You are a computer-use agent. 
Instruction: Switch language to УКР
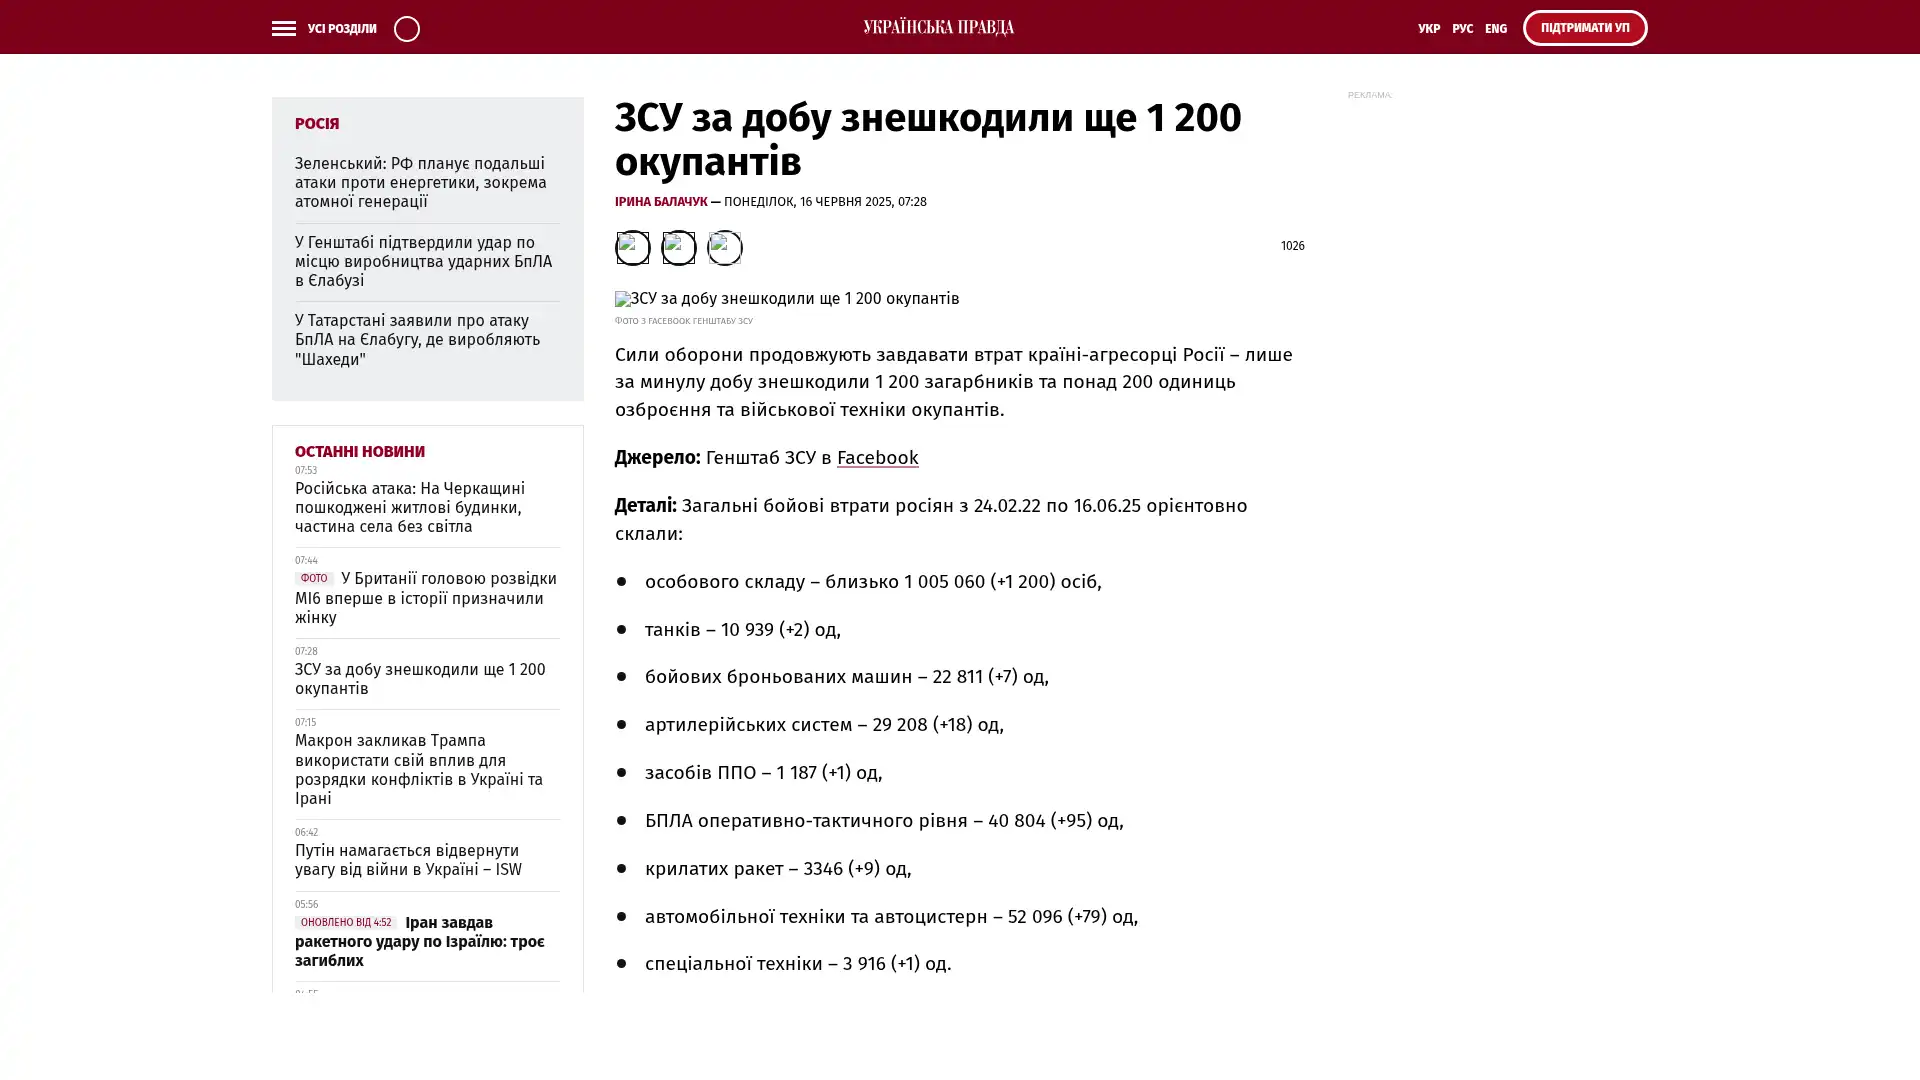(1428, 28)
